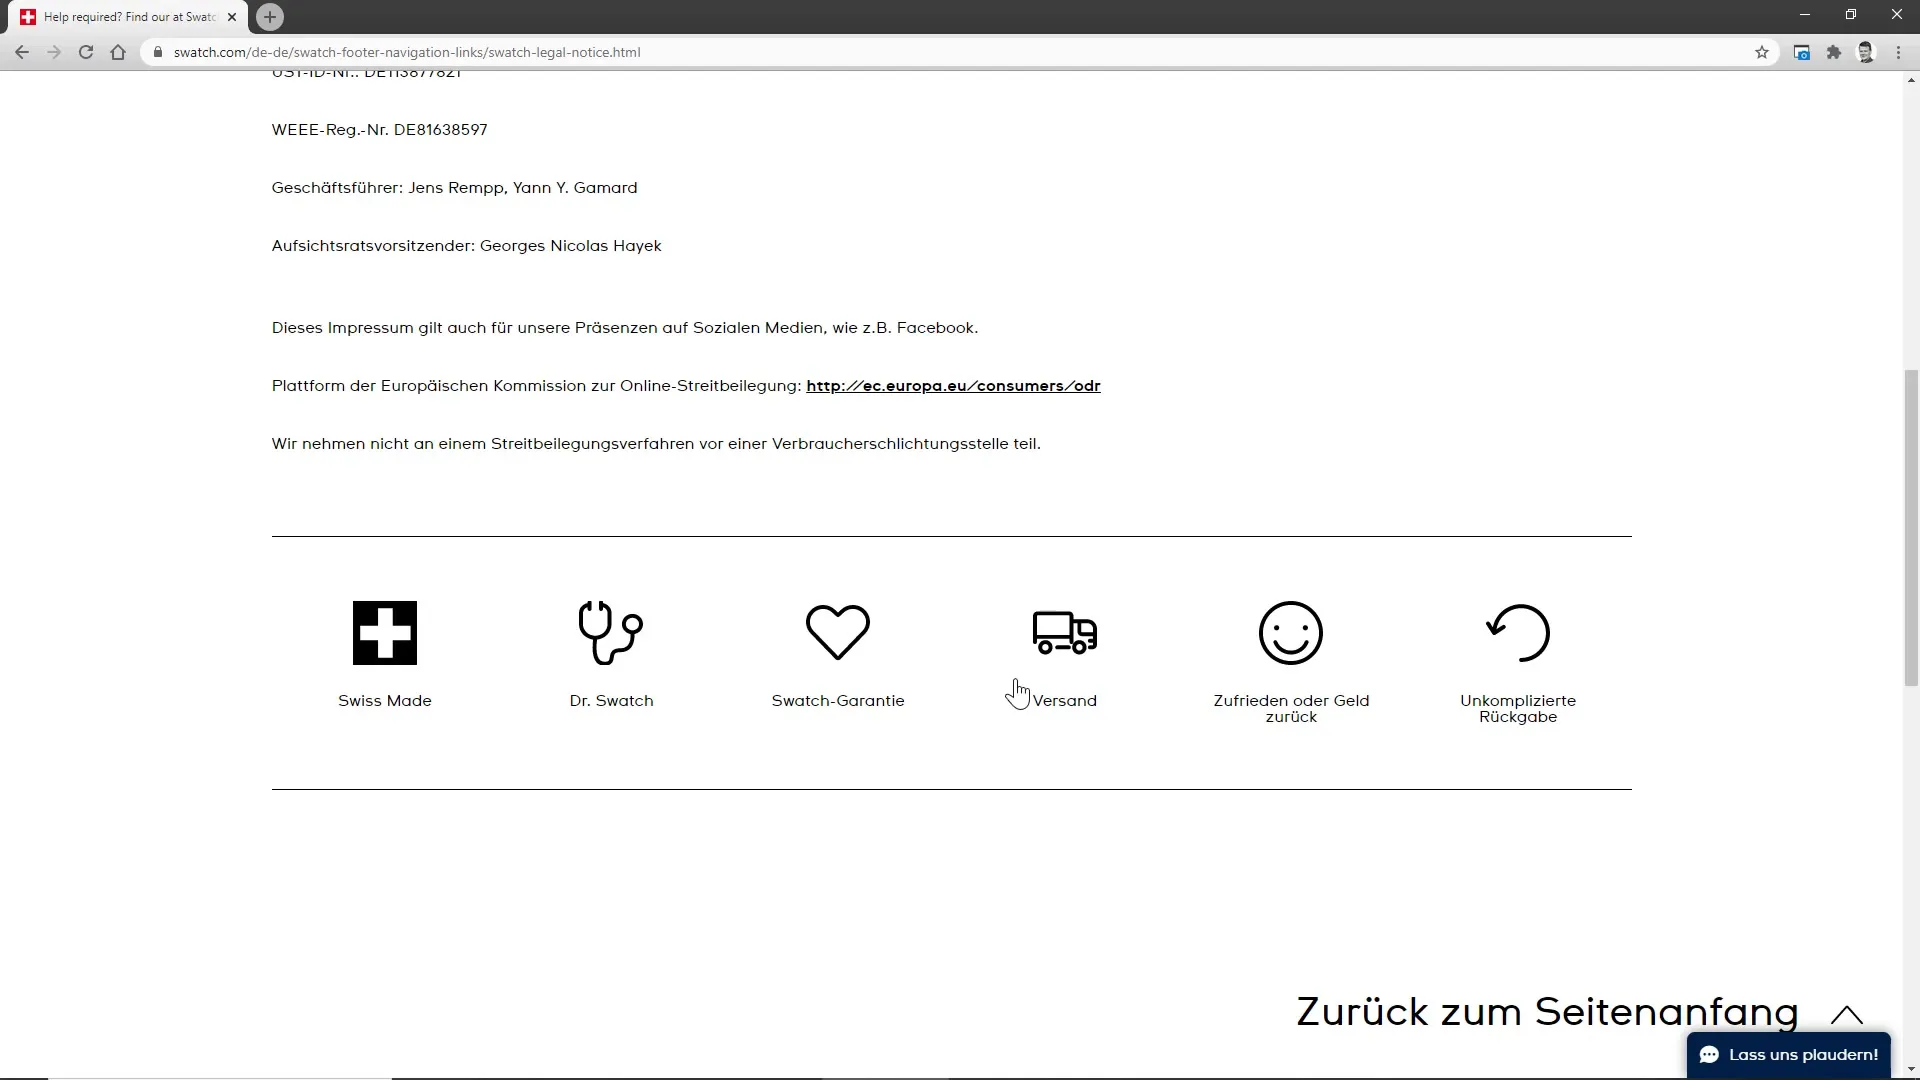Open the Dr. Swatch stethoscope icon

pos(611,633)
